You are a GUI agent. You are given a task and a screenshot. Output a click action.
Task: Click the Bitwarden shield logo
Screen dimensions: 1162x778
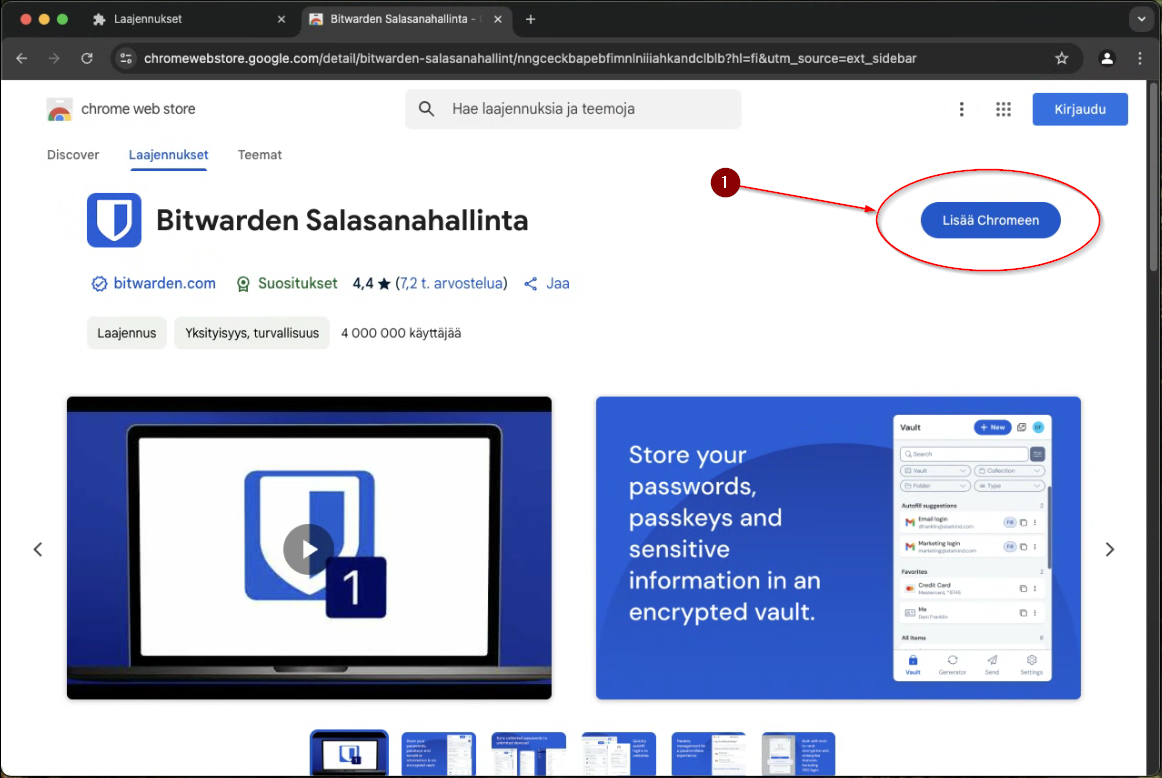click(114, 220)
